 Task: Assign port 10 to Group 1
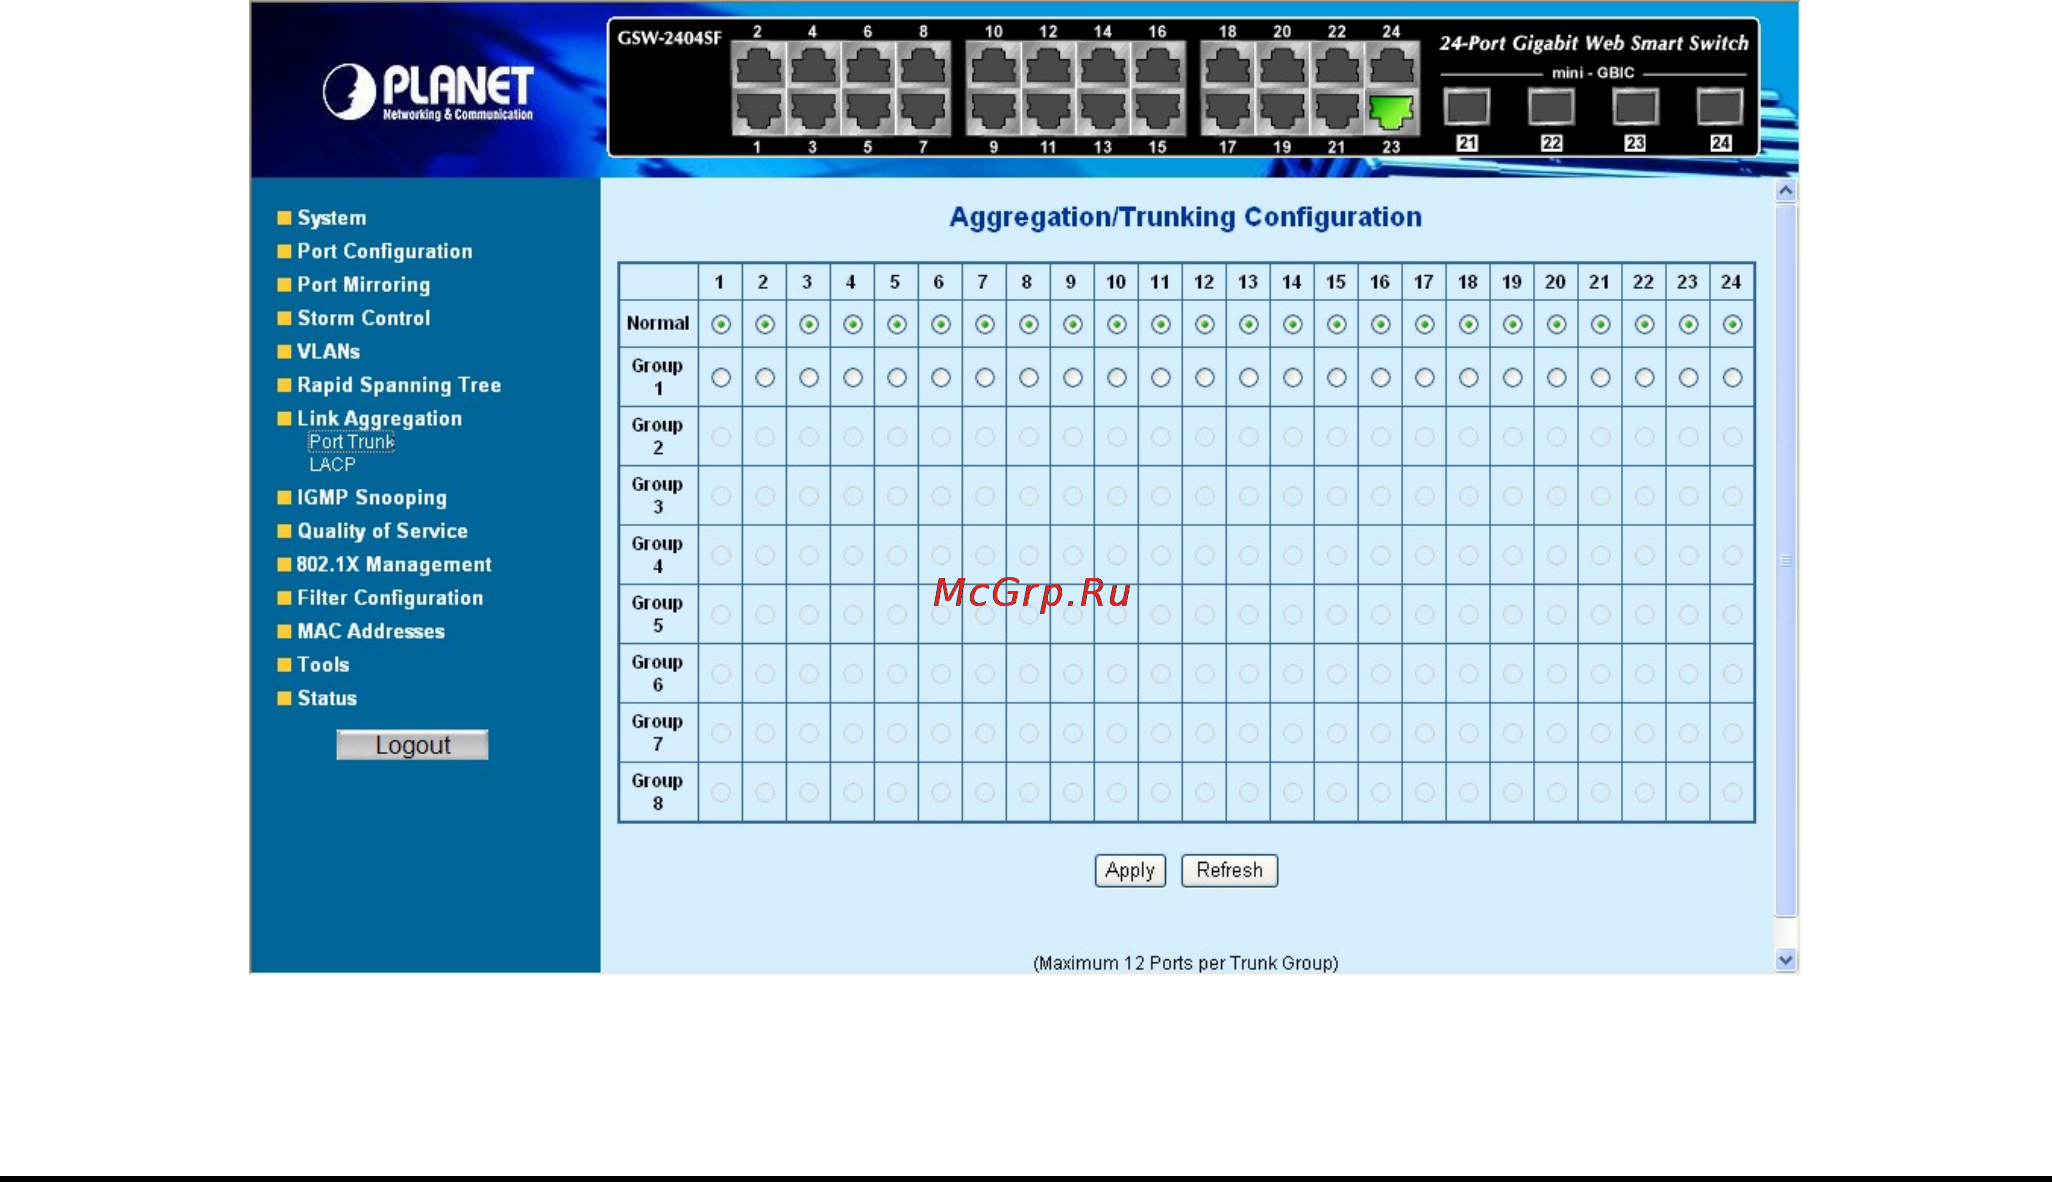(1117, 378)
